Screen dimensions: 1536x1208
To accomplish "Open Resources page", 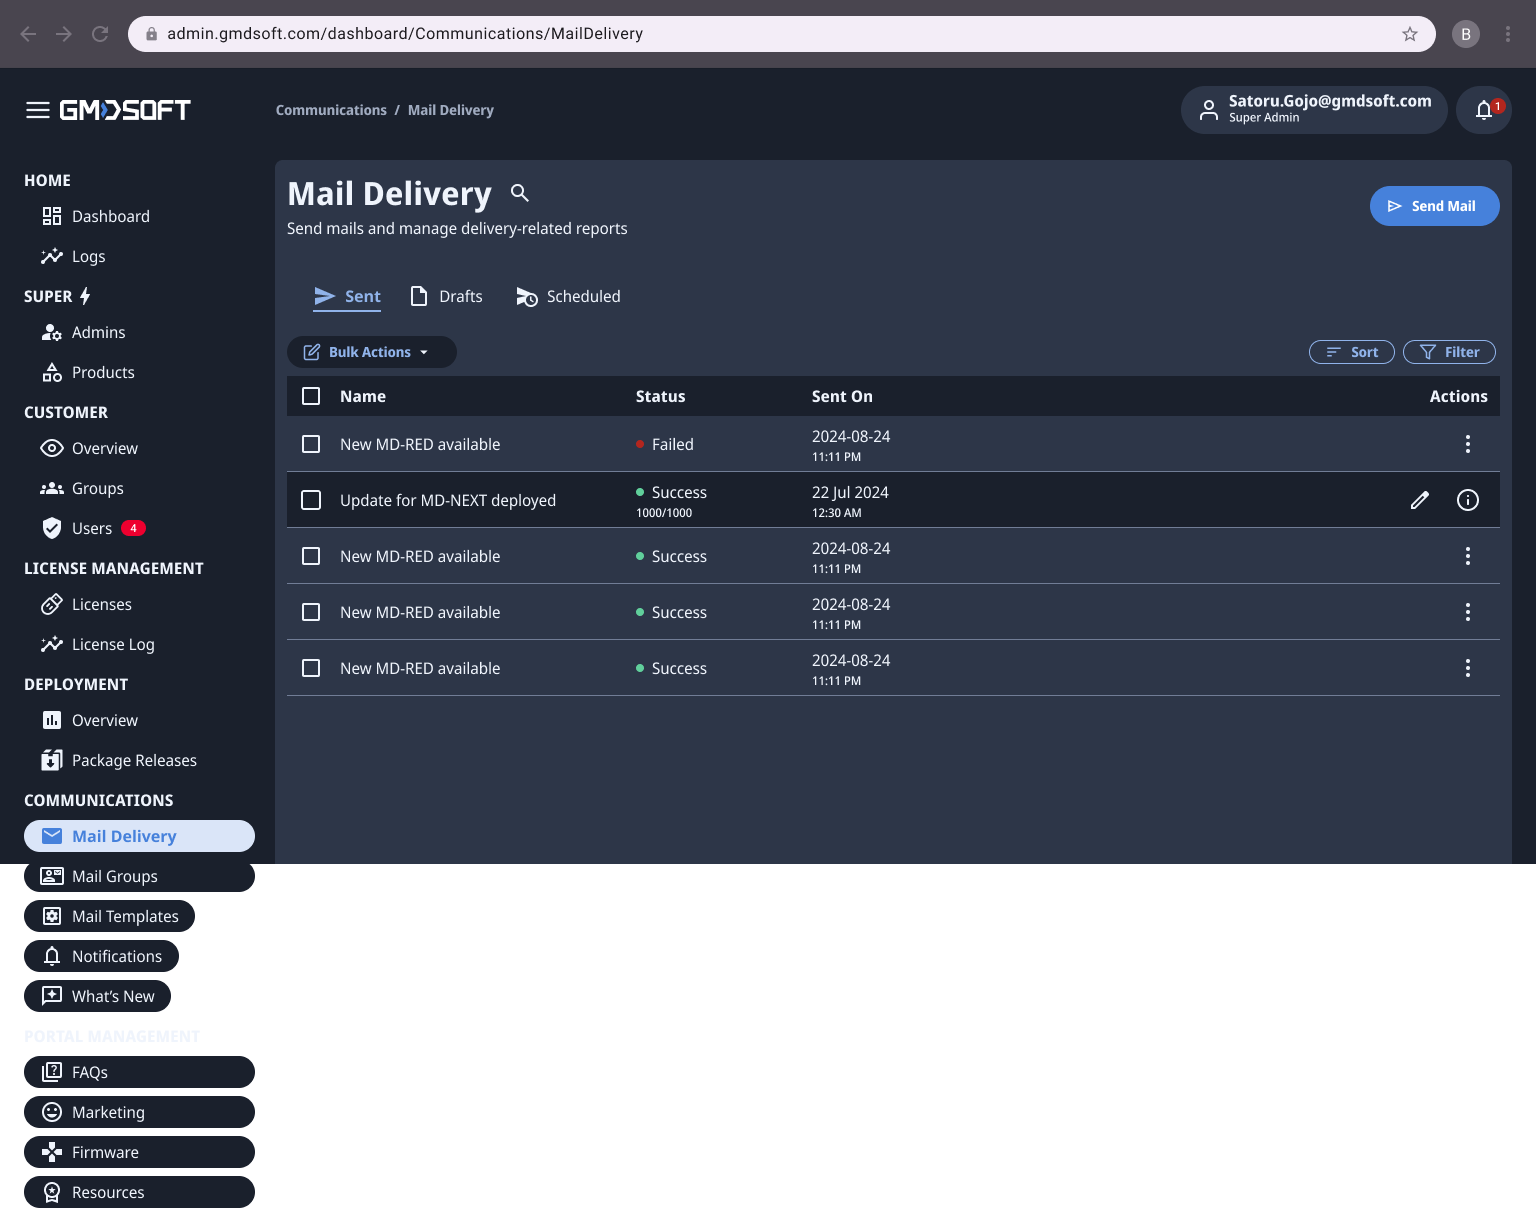I will [139, 1192].
